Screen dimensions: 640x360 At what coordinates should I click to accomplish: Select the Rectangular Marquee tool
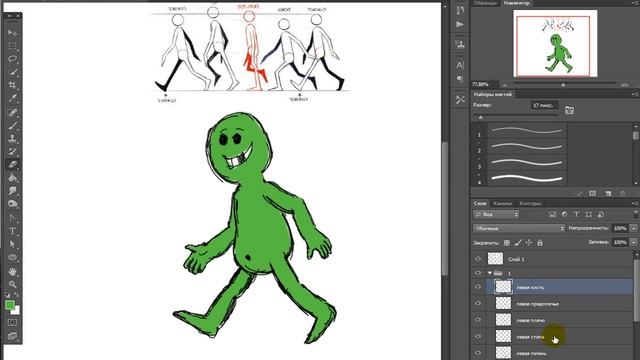[12, 45]
